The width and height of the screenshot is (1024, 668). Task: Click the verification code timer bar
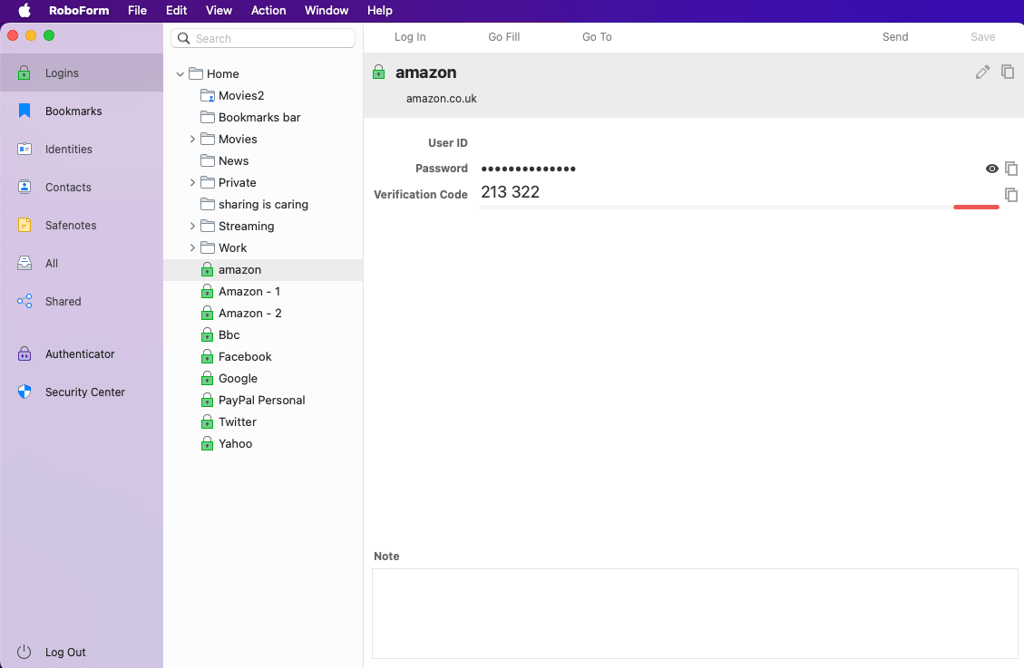(x=739, y=207)
